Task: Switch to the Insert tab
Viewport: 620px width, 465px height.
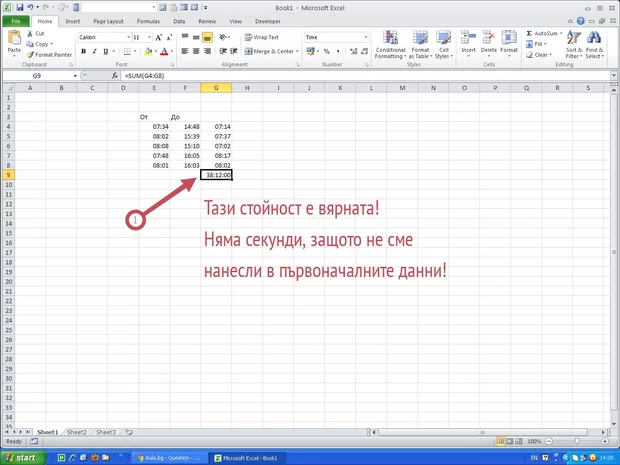Action: 73,21
